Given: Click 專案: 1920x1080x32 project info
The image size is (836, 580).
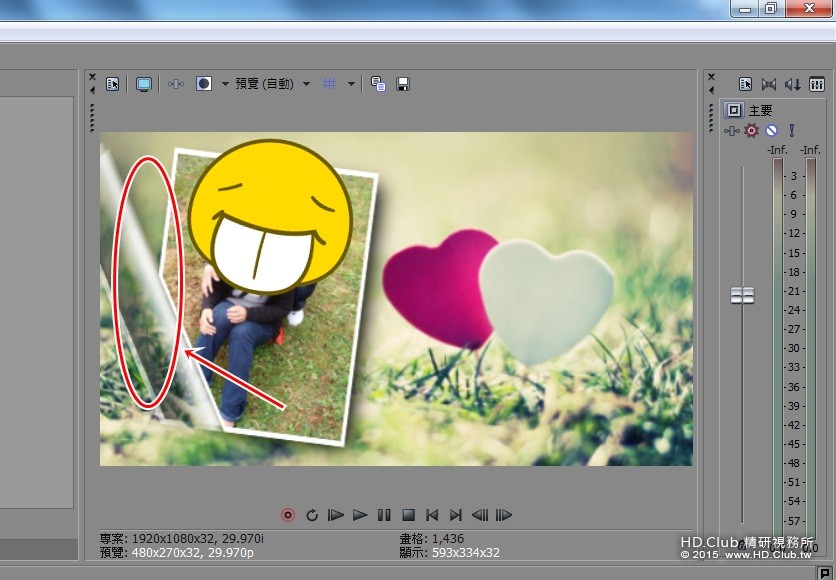Looking at the screenshot, I should tap(182, 539).
